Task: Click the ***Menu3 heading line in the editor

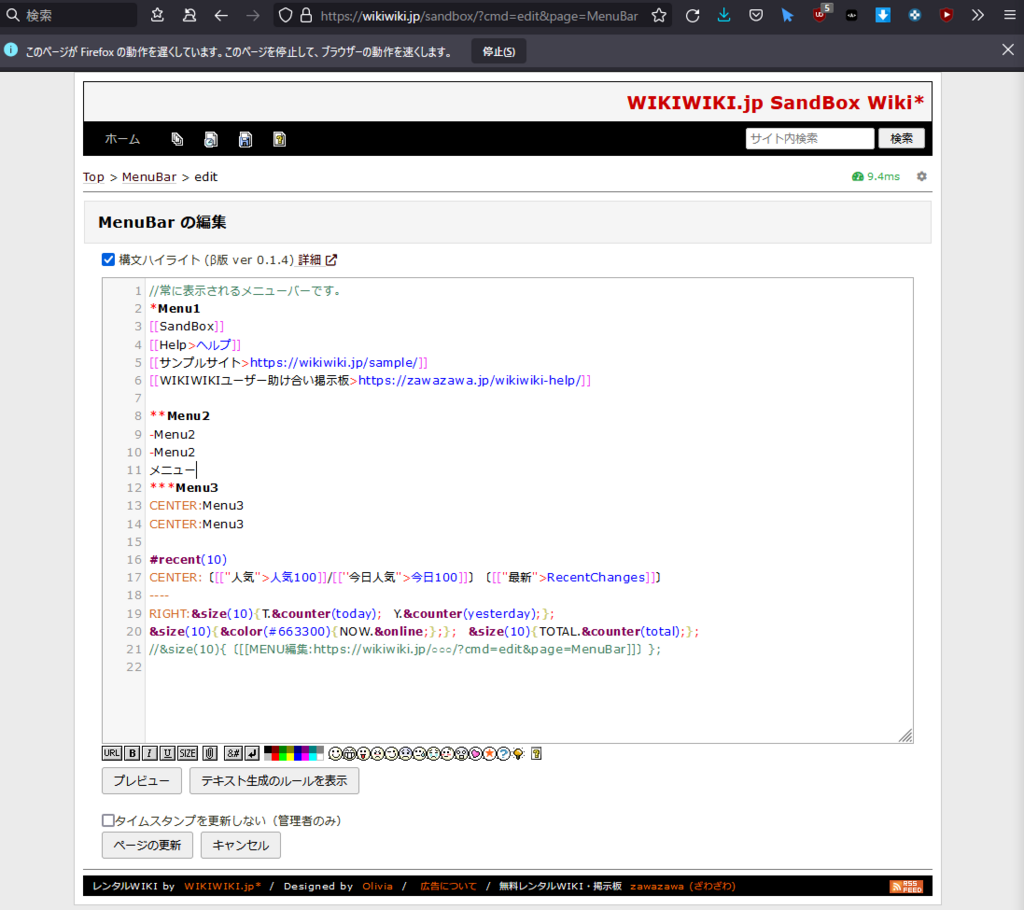Action: tap(184, 488)
